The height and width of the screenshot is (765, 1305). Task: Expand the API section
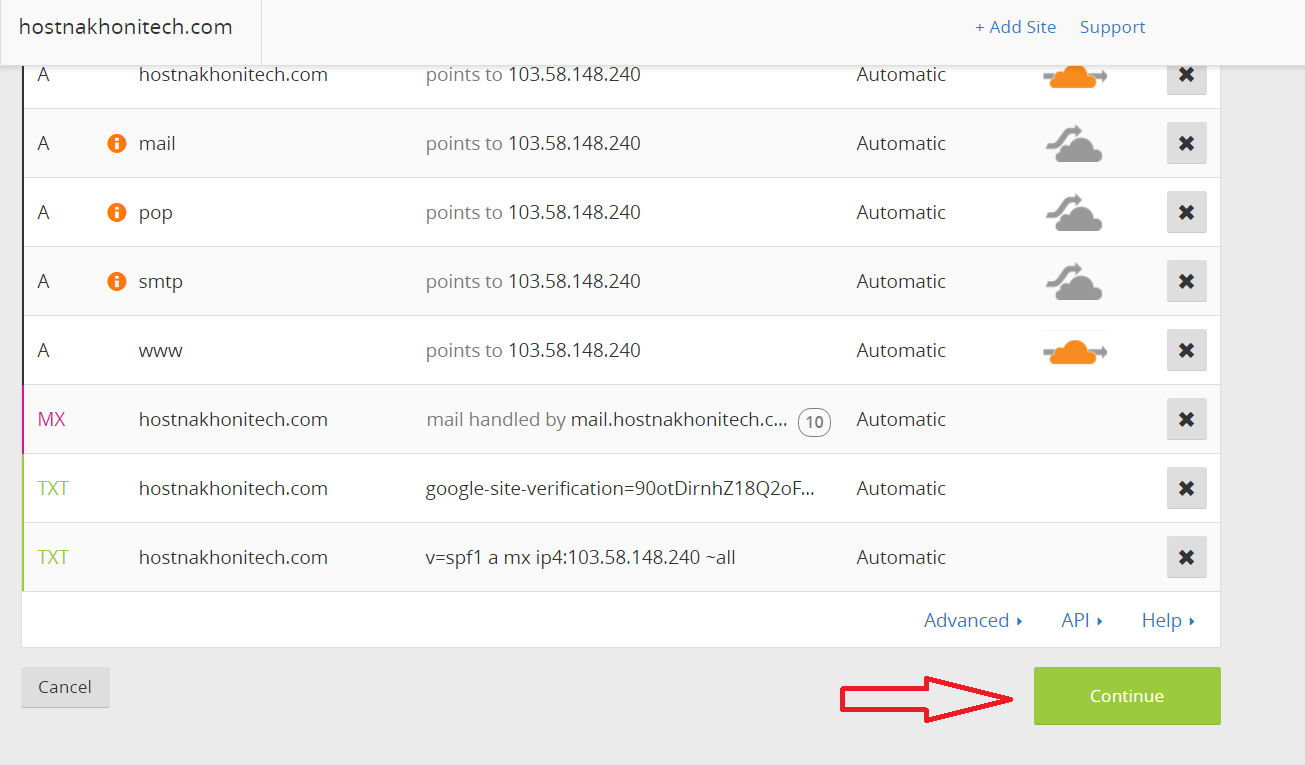tap(1082, 621)
